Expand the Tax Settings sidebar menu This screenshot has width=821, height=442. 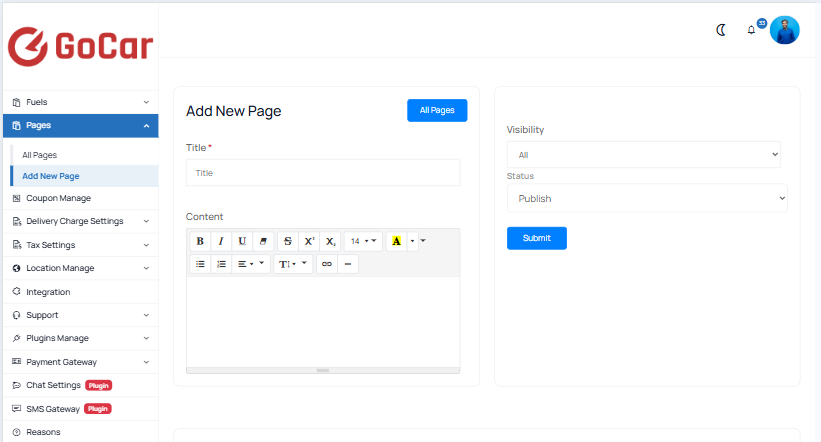[80, 245]
